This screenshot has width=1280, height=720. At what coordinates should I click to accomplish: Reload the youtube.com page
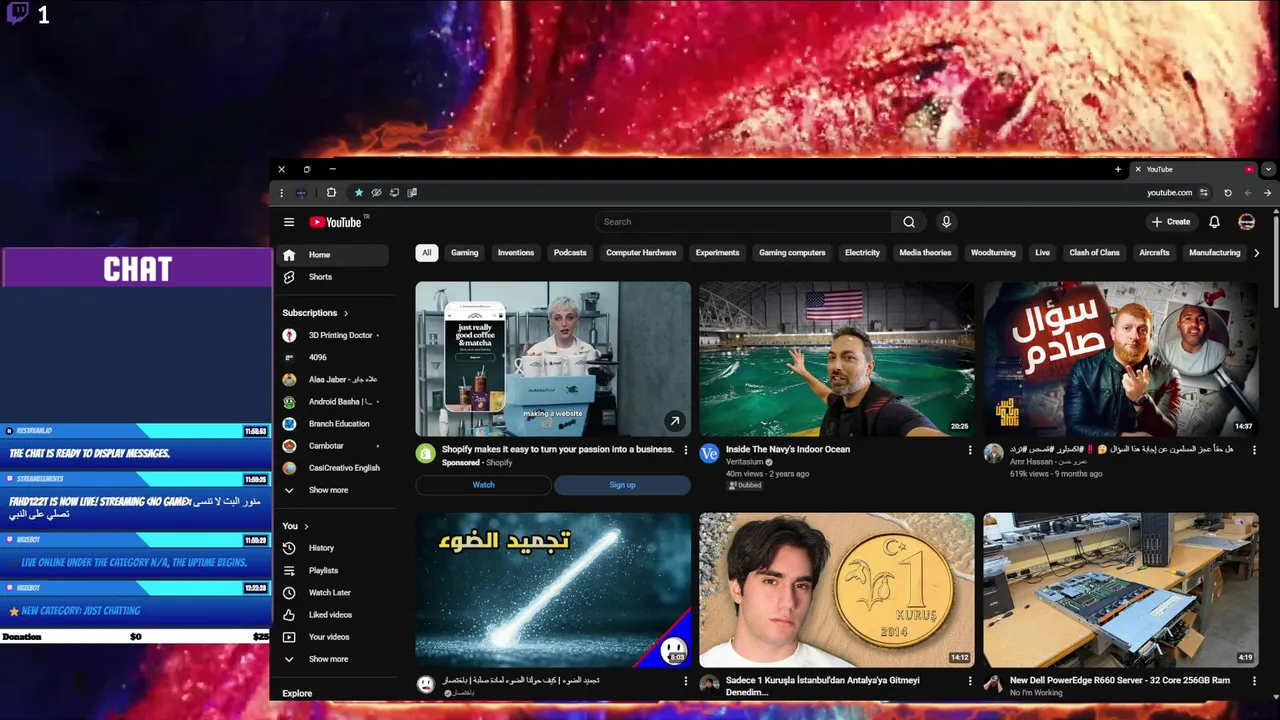(x=1228, y=193)
